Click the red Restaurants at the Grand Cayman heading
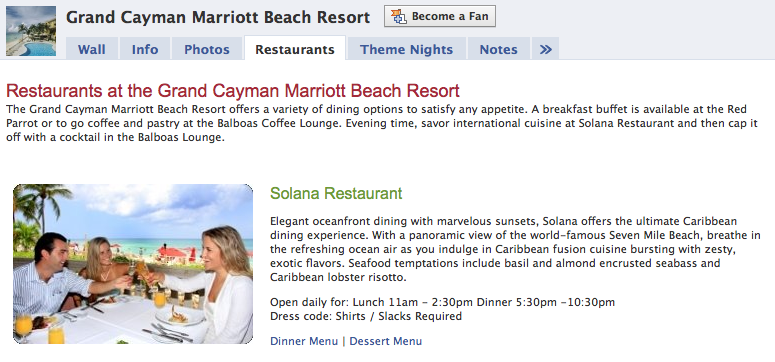Viewport: 775px width, 362px height. pyautogui.click(x=233, y=91)
